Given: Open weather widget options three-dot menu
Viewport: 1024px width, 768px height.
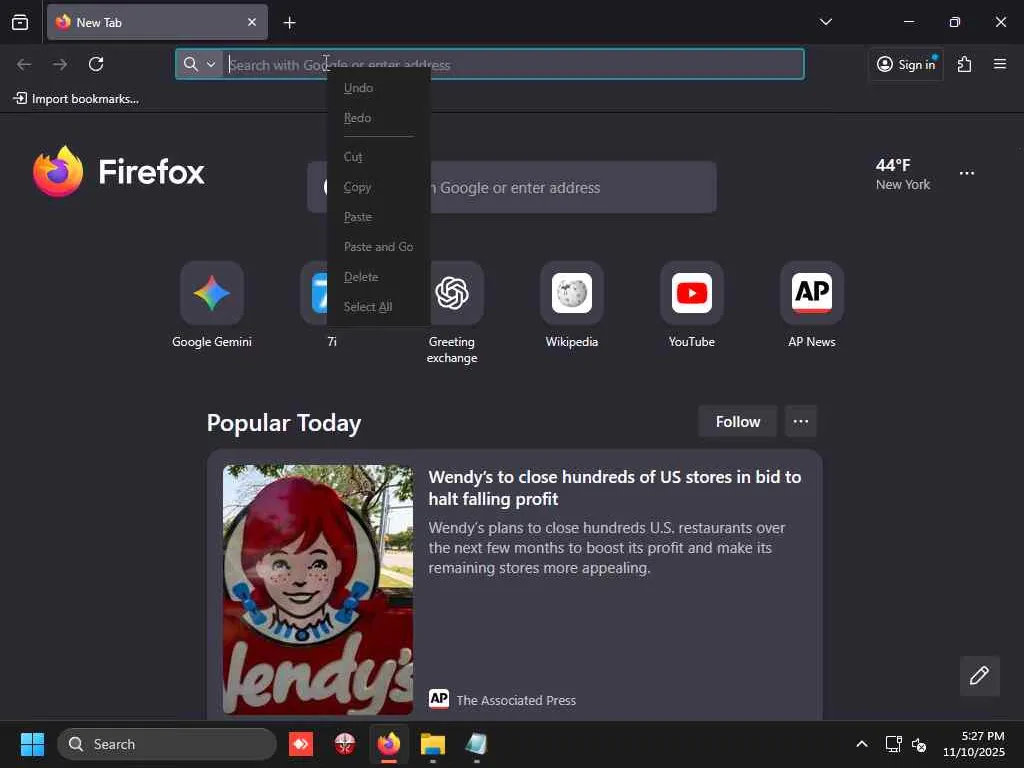Looking at the screenshot, I should [967, 173].
